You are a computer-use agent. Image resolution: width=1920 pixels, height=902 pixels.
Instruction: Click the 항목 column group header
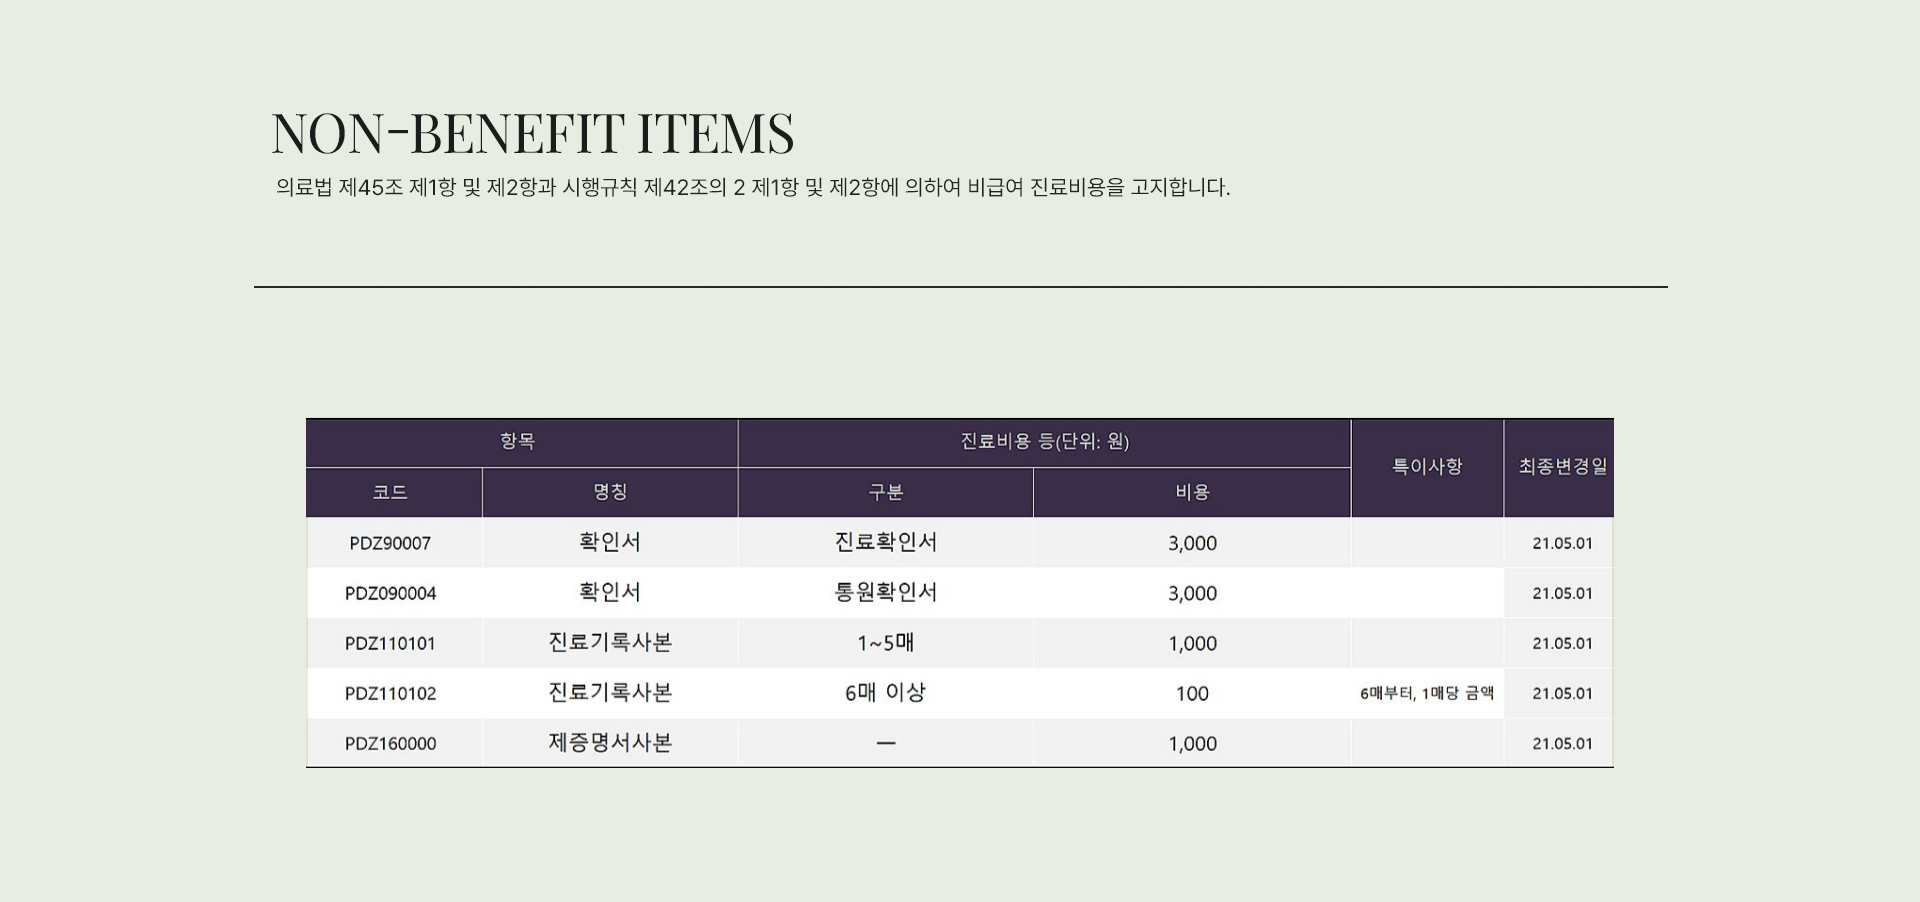coord(518,442)
